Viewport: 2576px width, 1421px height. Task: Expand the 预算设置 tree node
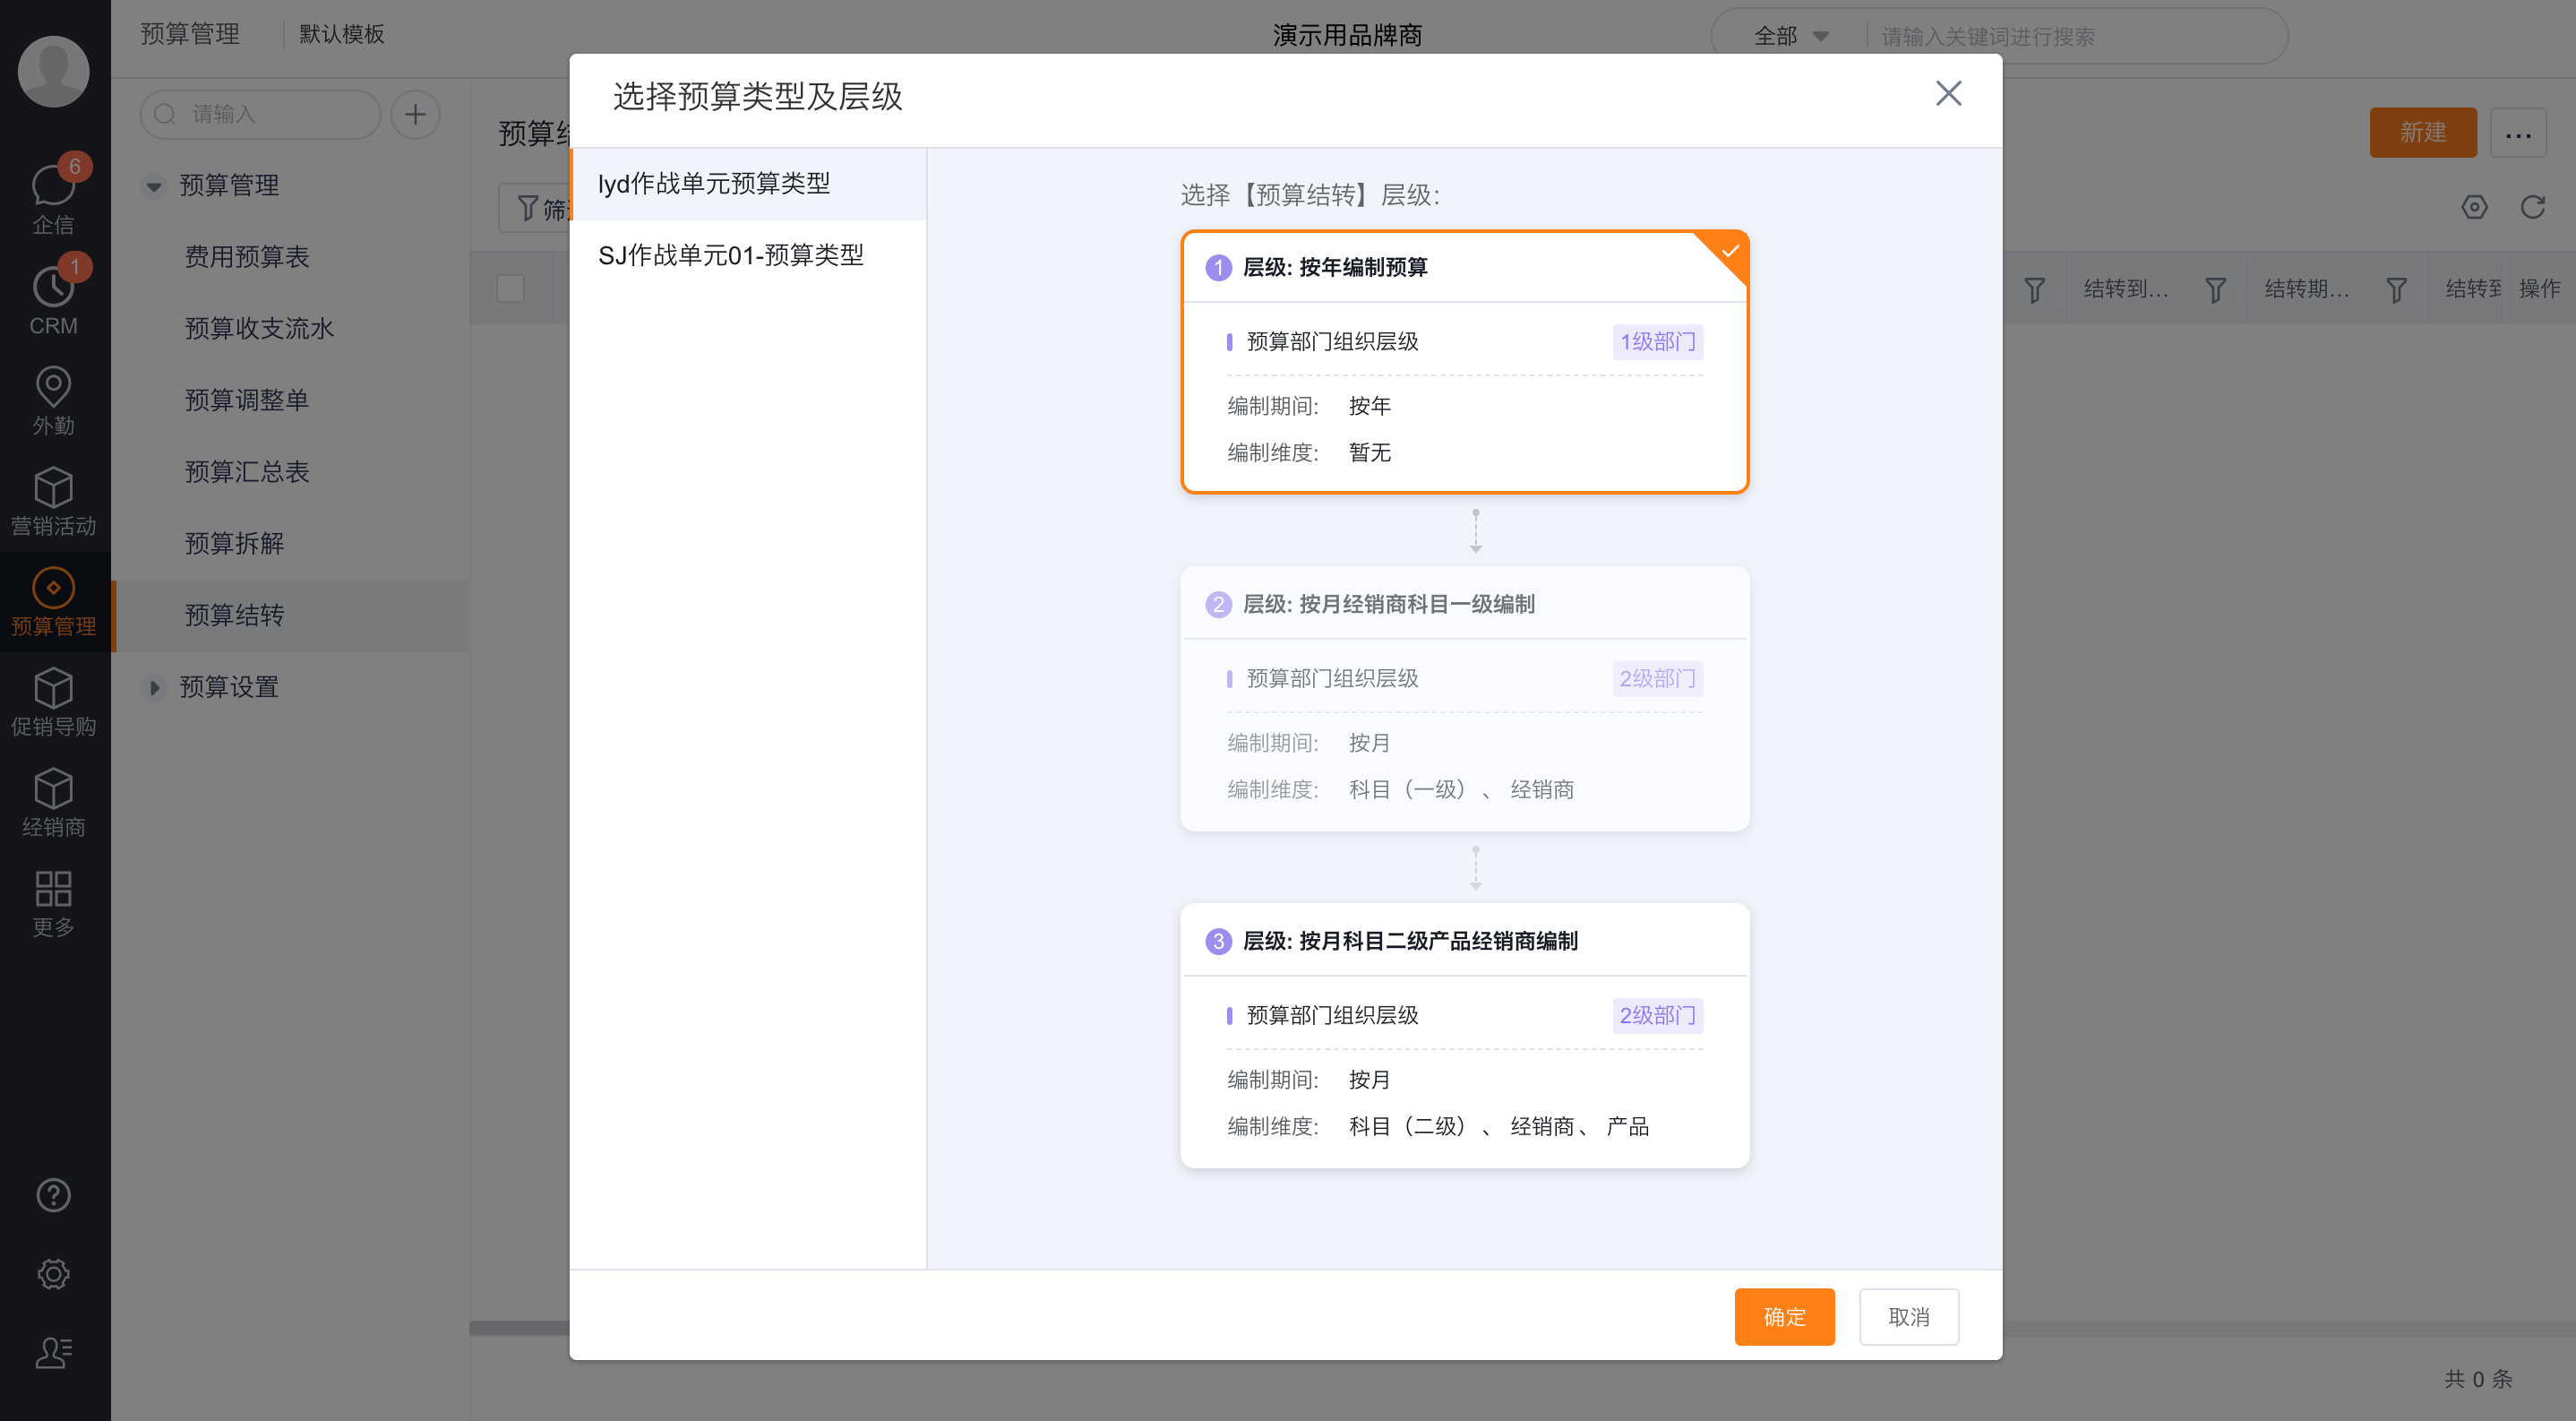tap(153, 688)
